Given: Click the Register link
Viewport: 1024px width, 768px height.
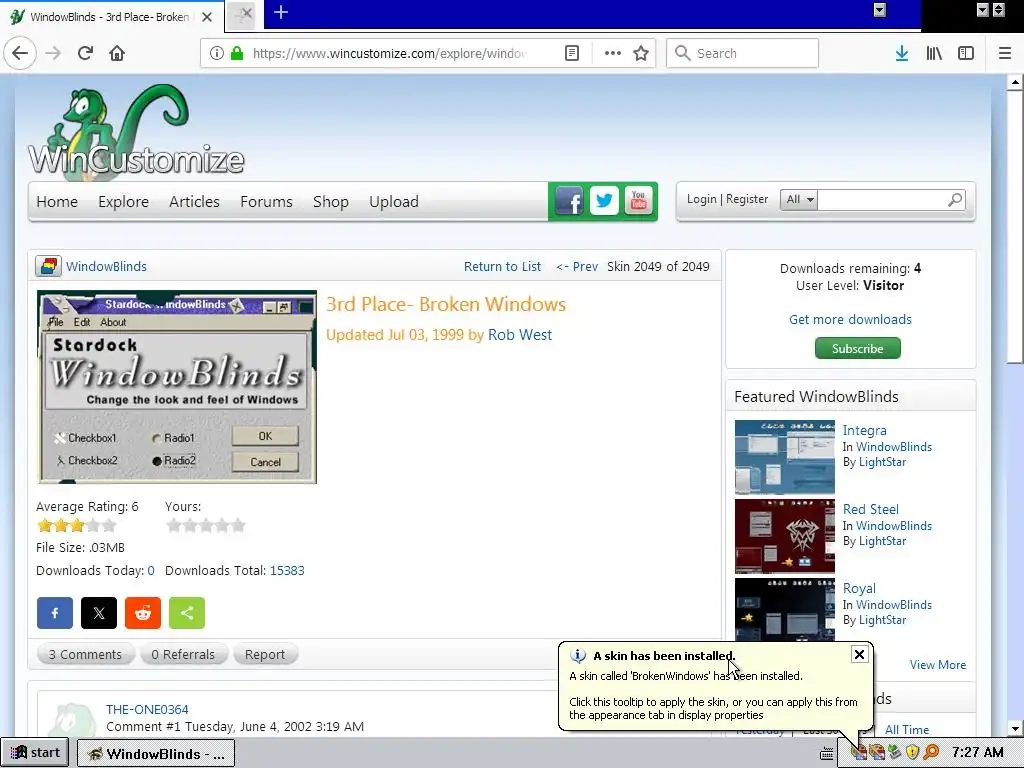Looking at the screenshot, I should tap(746, 199).
